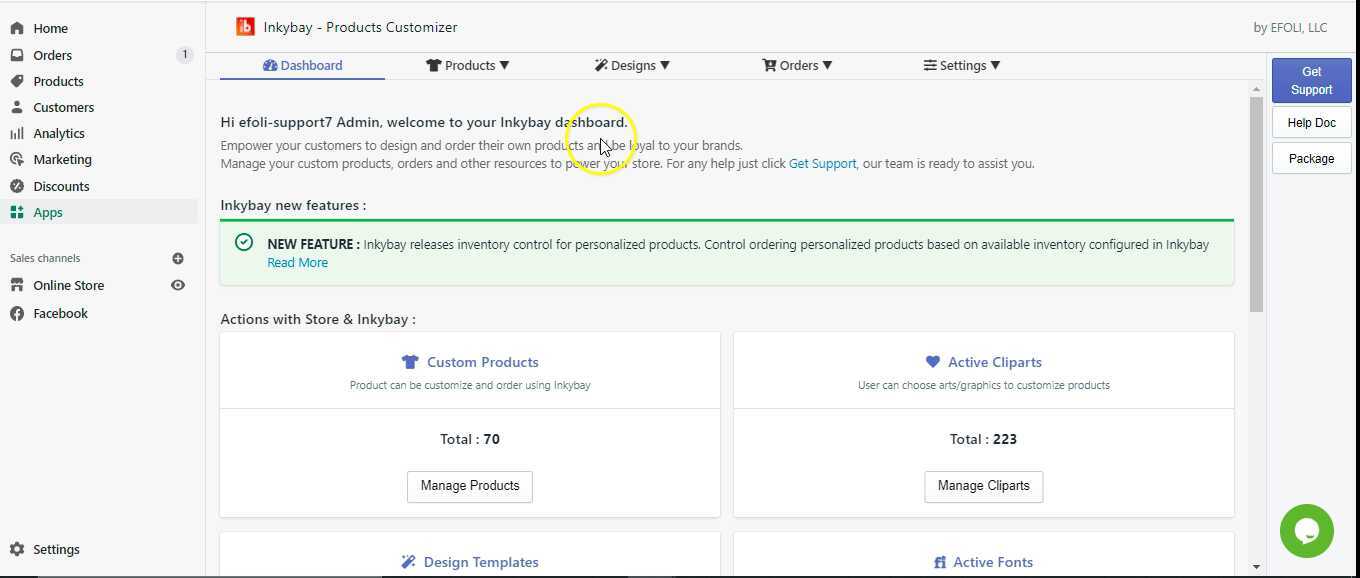Click the Active Cliparts heart icon
1360x578 pixels.
pyautogui.click(x=933, y=362)
